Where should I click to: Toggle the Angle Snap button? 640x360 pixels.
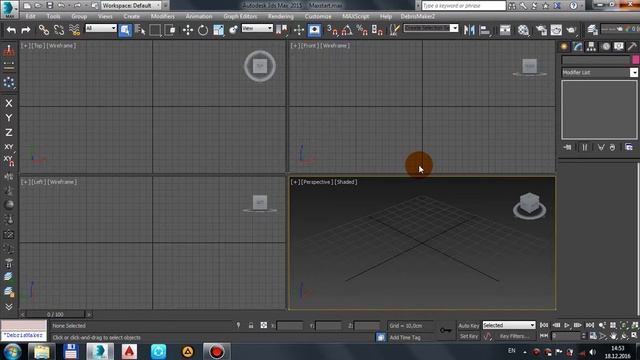[347, 30]
